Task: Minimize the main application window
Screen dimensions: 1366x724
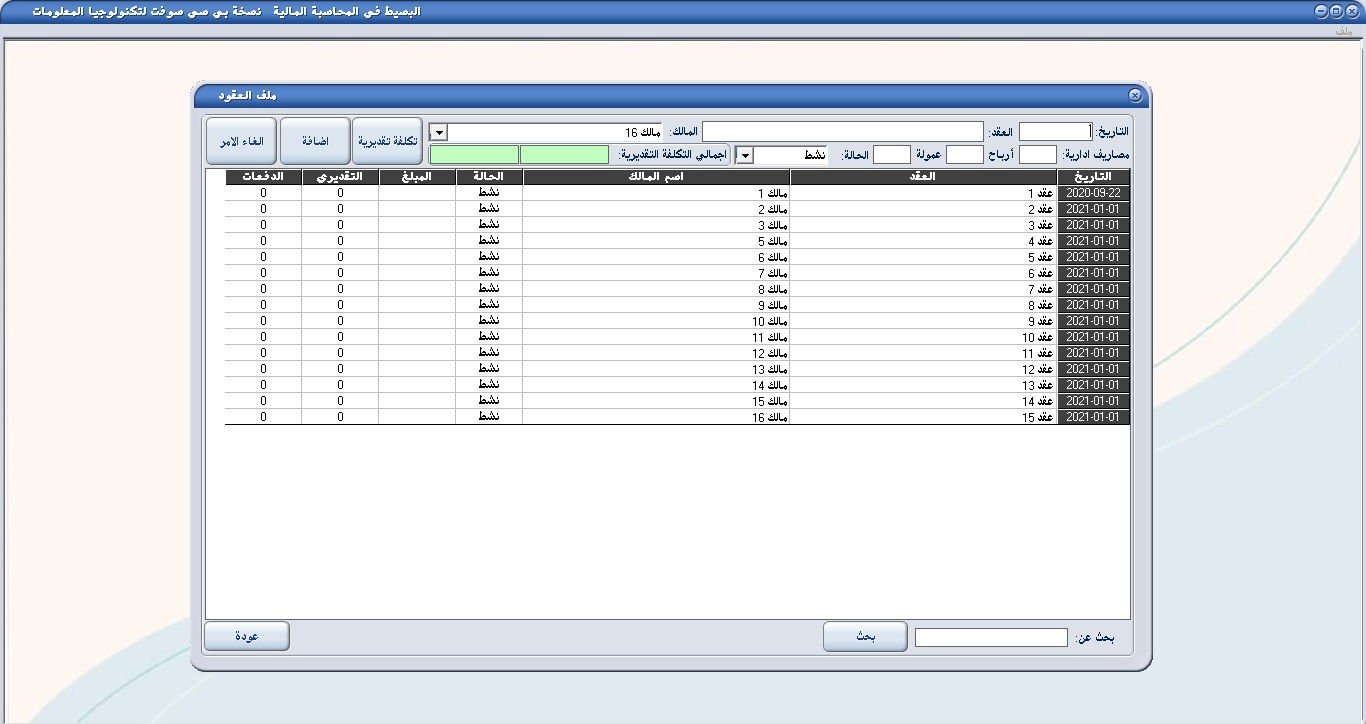Action: (x=1321, y=11)
